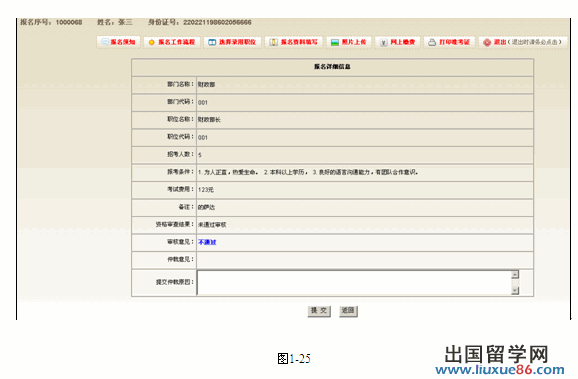Go to 选择录用职位 page

coord(232,42)
